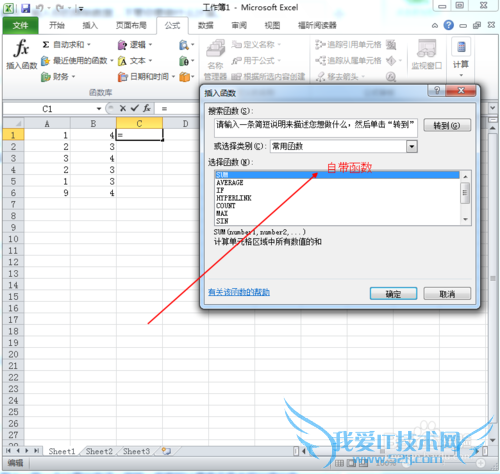
Task: Open the 财务 financial functions icon
Action: click(45, 77)
